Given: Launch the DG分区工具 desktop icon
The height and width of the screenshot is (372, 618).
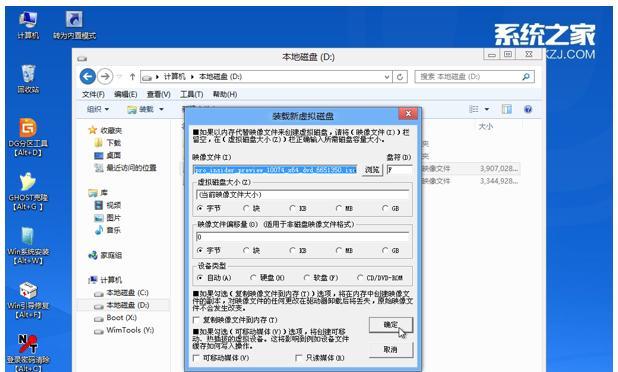Looking at the screenshot, I should (28, 137).
